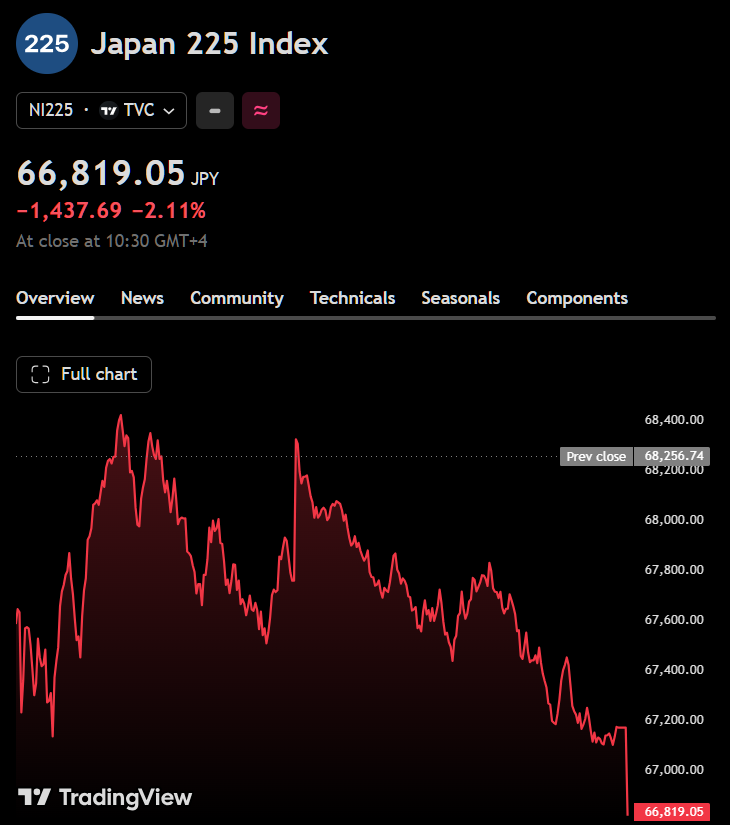
Task: Click the blue 225 index logo
Action: tap(47, 44)
